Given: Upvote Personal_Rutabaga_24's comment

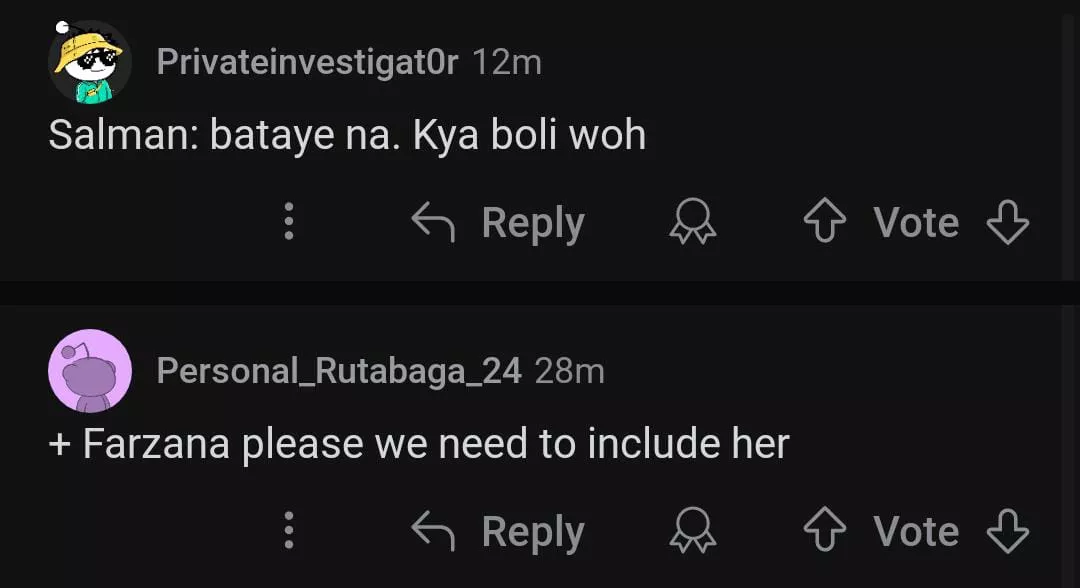Looking at the screenshot, I should point(824,531).
